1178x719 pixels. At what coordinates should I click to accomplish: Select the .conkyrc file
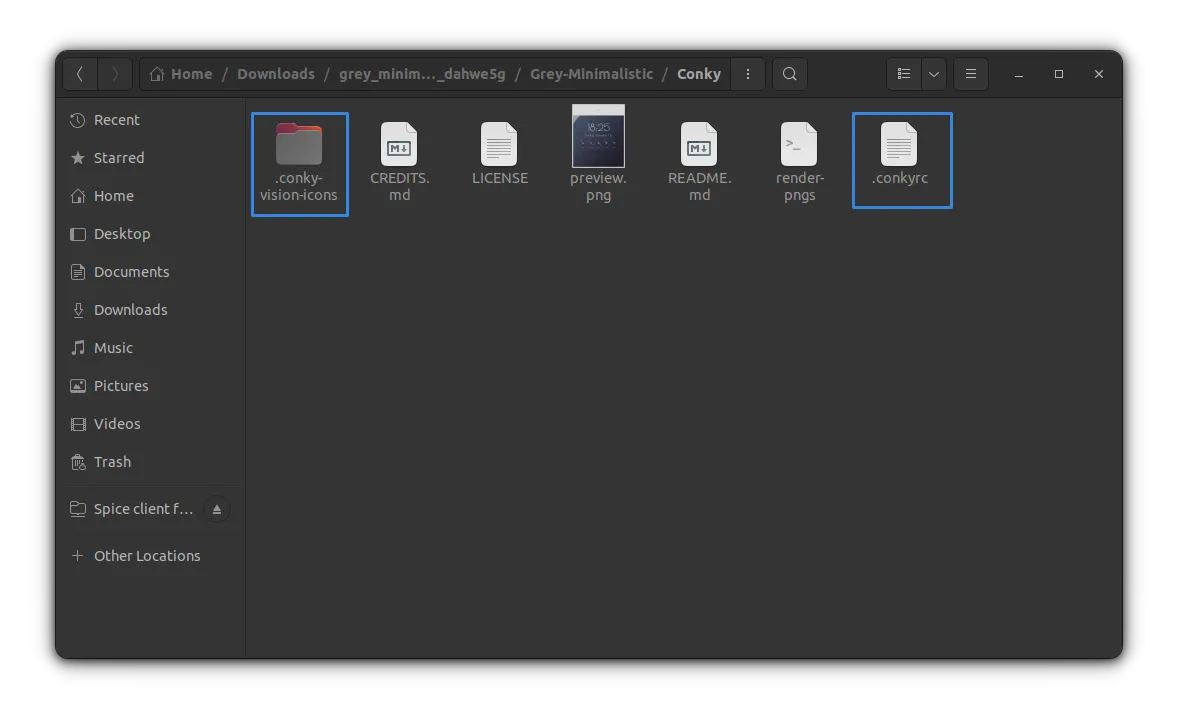901,150
